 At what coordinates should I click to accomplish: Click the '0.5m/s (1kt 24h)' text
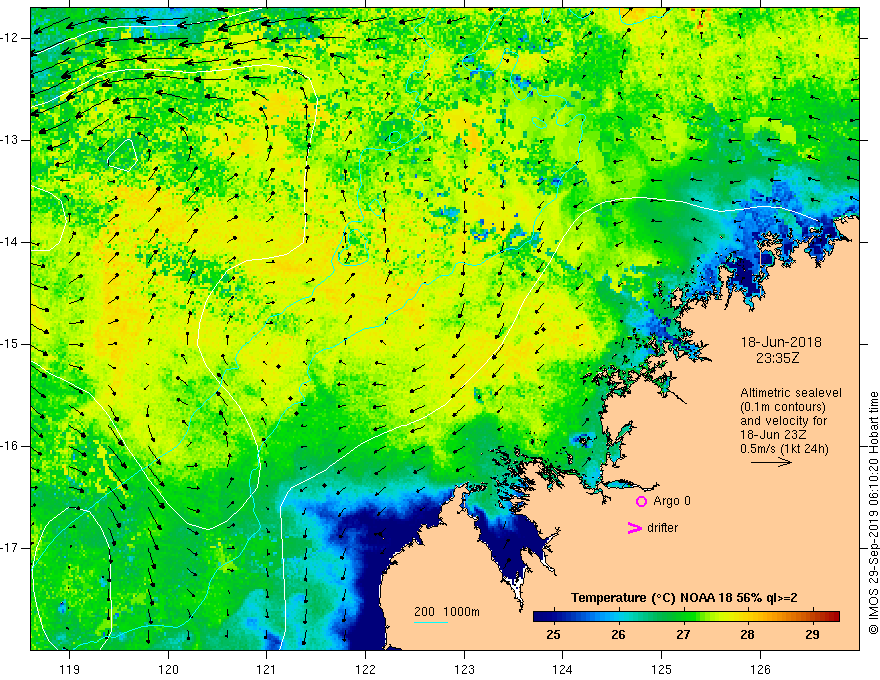(784, 449)
